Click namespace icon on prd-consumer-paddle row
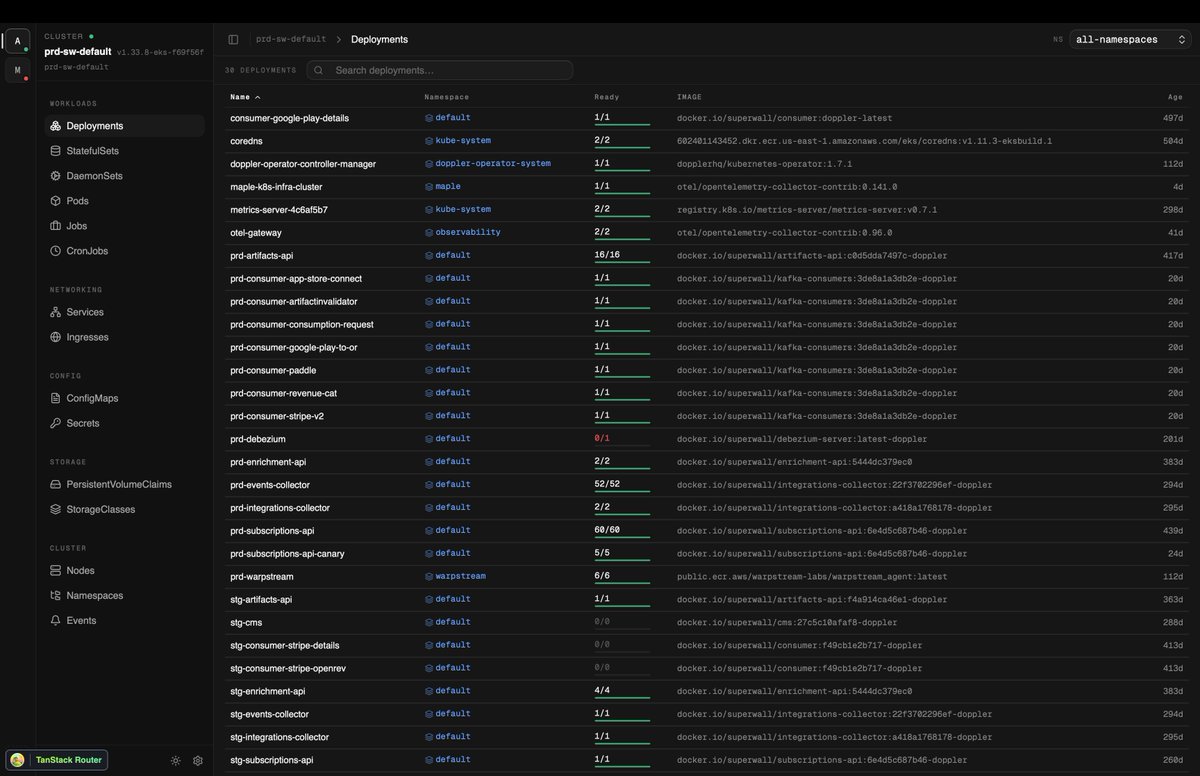Viewport: 1200px width, 776px height. [x=429, y=370]
